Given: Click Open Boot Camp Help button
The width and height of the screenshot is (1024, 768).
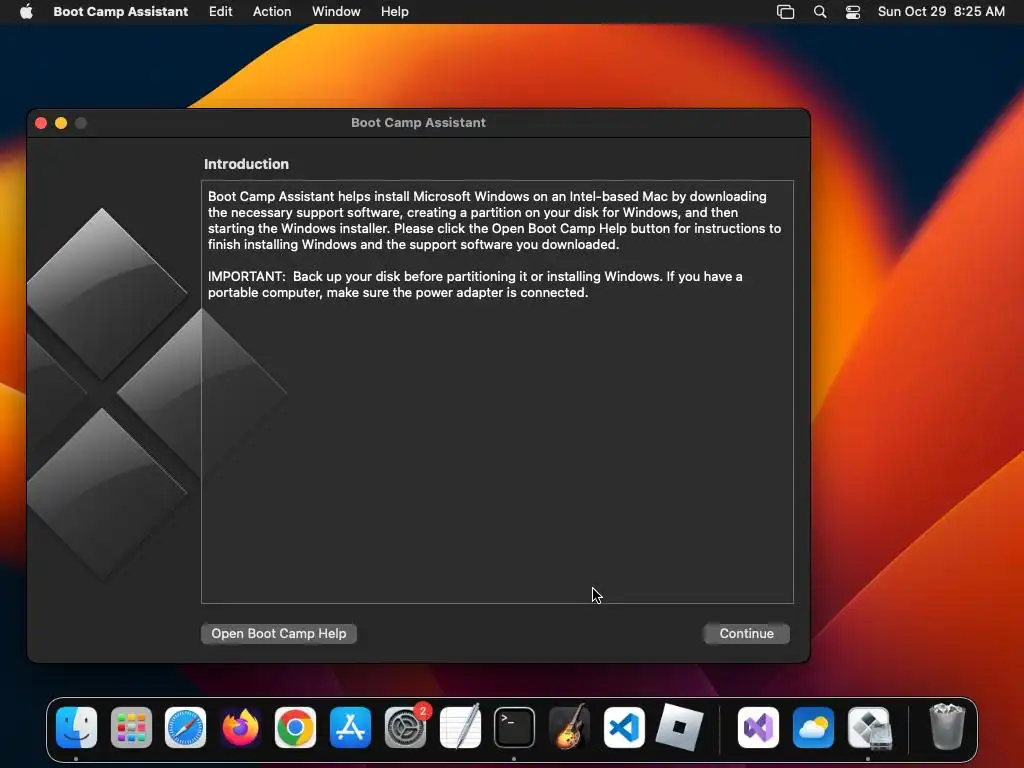Looking at the screenshot, I should 279,633.
